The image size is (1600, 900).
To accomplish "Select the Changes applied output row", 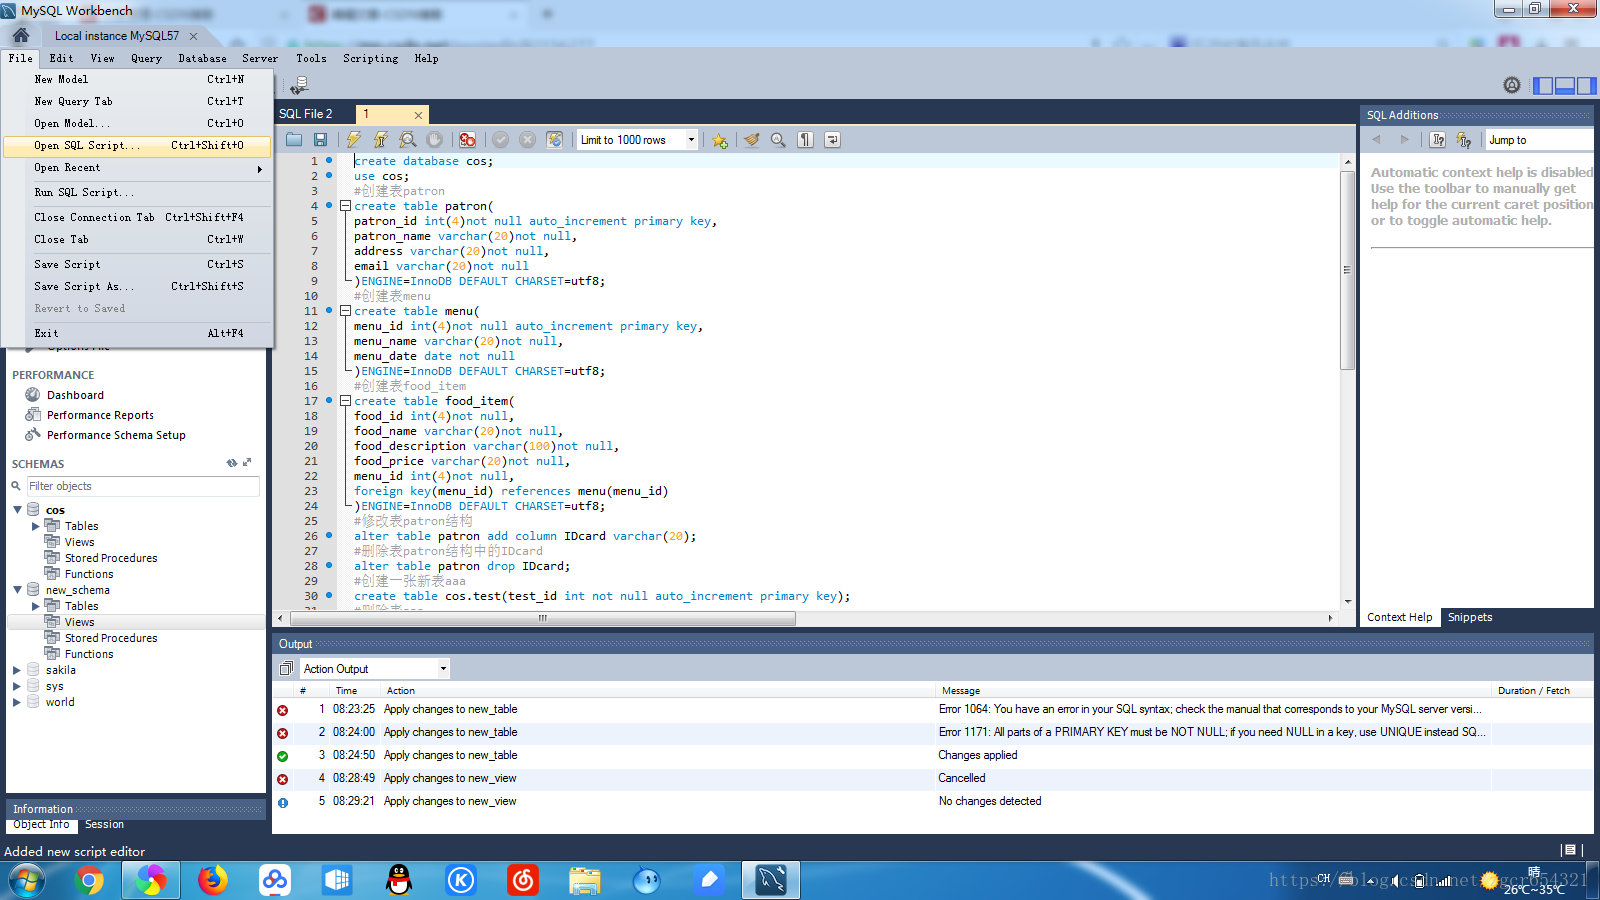I will [932, 756].
